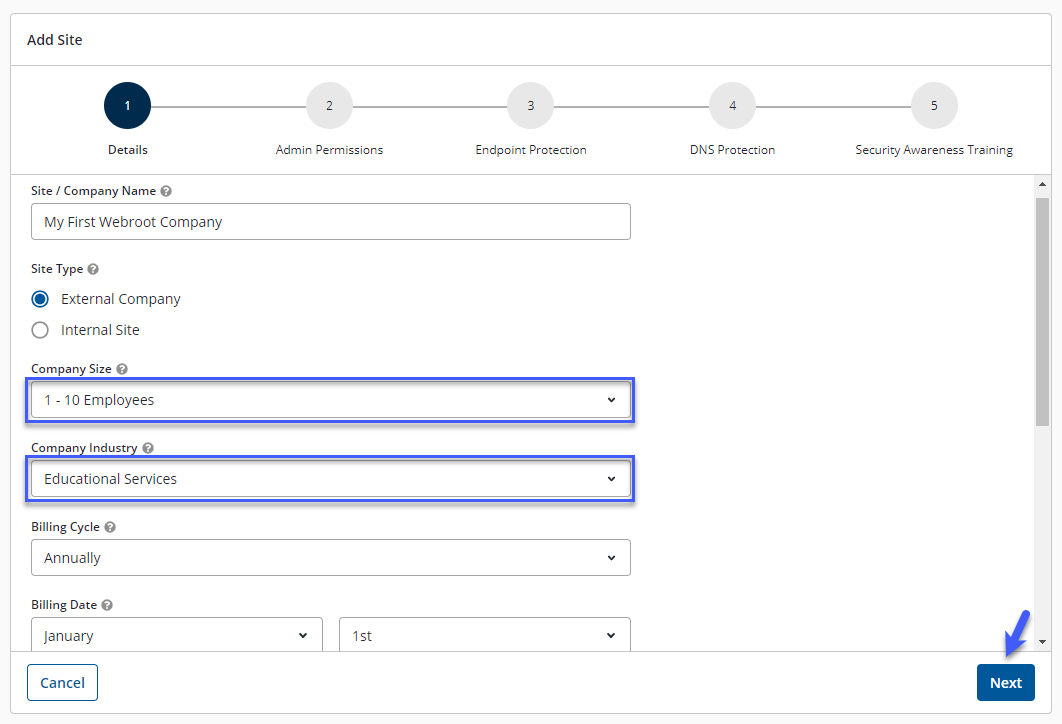Click the Next button
This screenshot has width=1062, height=724.
1005,683
